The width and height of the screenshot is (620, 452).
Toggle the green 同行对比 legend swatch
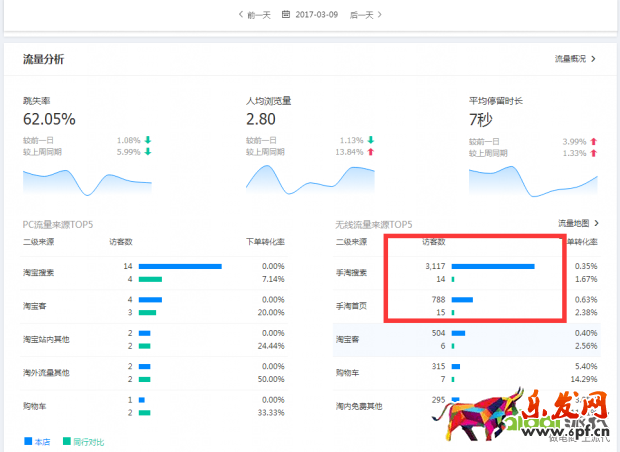[66, 441]
